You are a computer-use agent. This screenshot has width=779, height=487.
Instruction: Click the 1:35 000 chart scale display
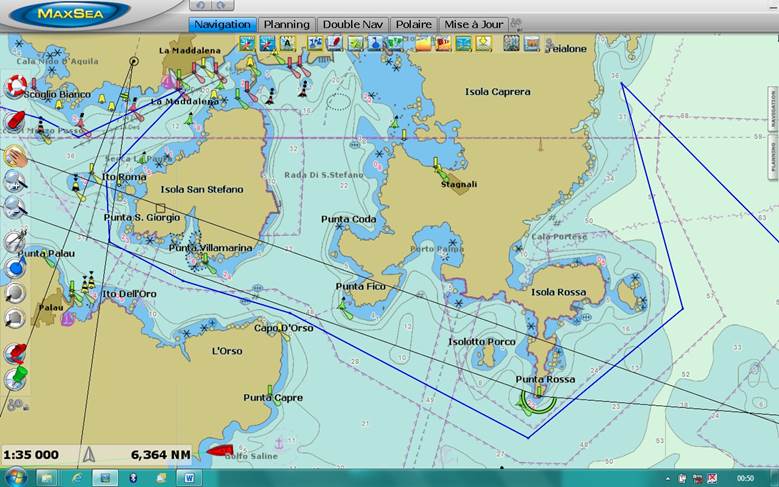[x=31, y=455]
